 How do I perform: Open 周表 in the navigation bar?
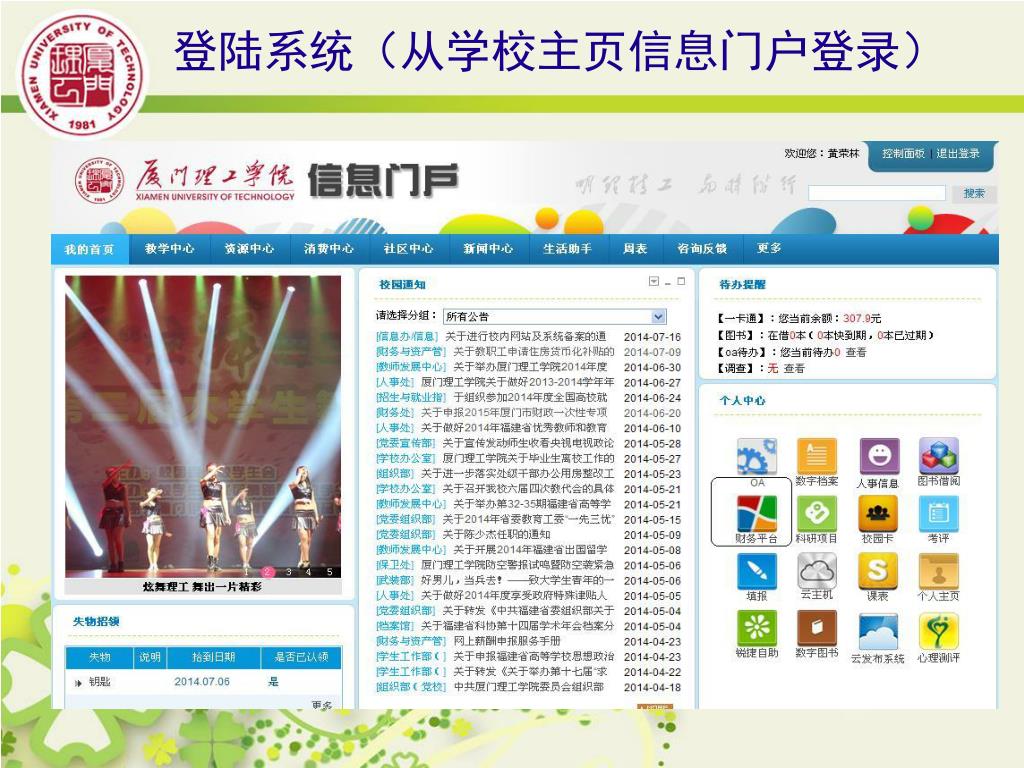(x=635, y=249)
